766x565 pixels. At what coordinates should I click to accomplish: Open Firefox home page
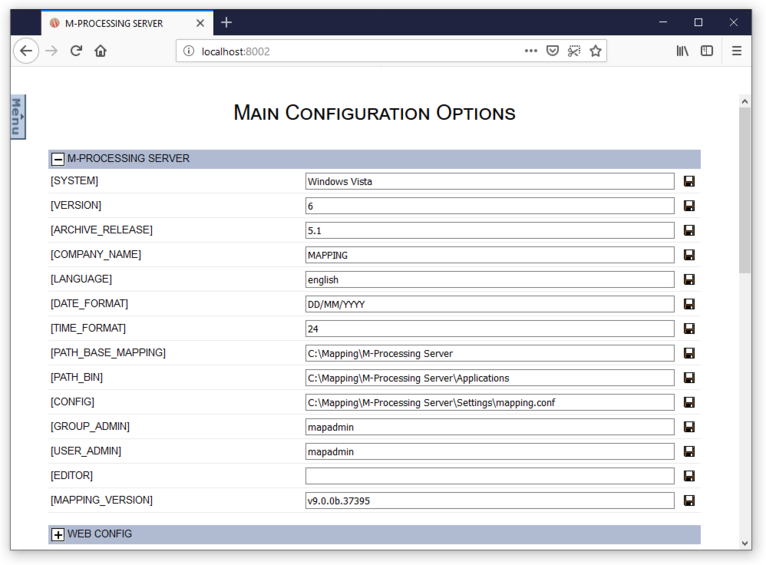tap(101, 51)
